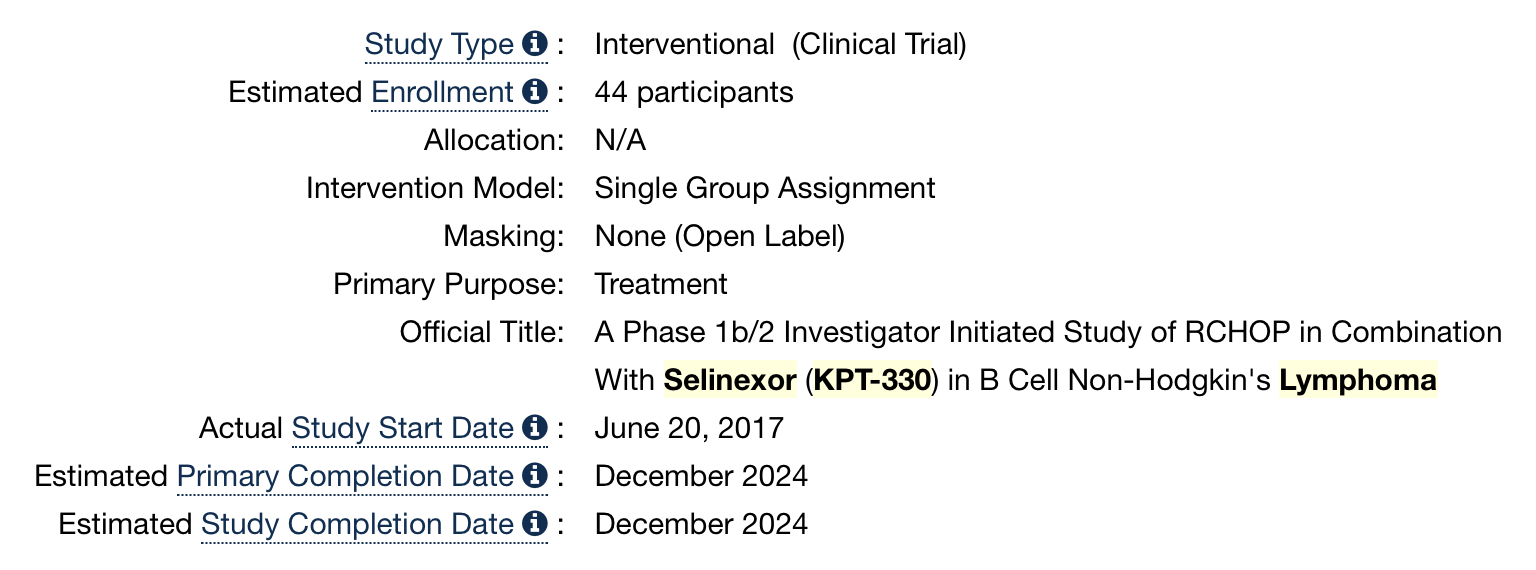
Task: Click info icon beside Study Completion Date
Action: (536, 524)
